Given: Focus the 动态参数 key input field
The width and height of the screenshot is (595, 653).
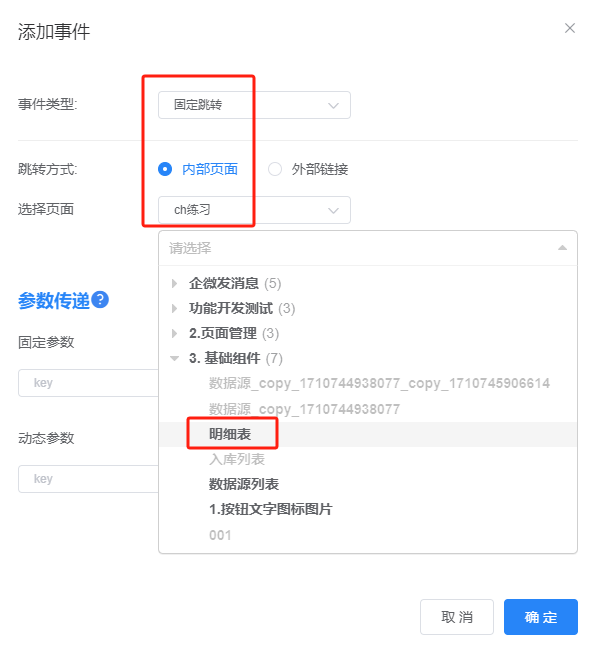Looking at the screenshot, I should tap(88, 479).
